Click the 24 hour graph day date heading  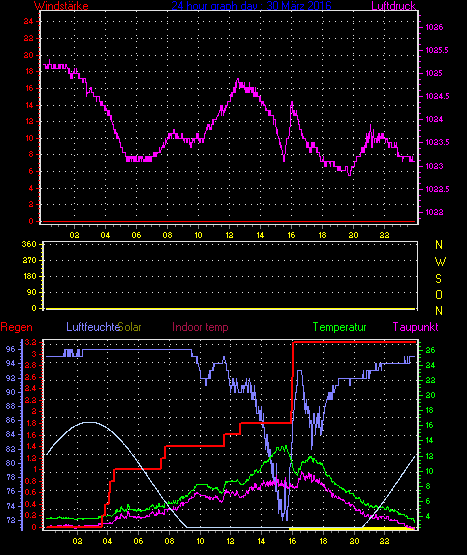point(251,6)
